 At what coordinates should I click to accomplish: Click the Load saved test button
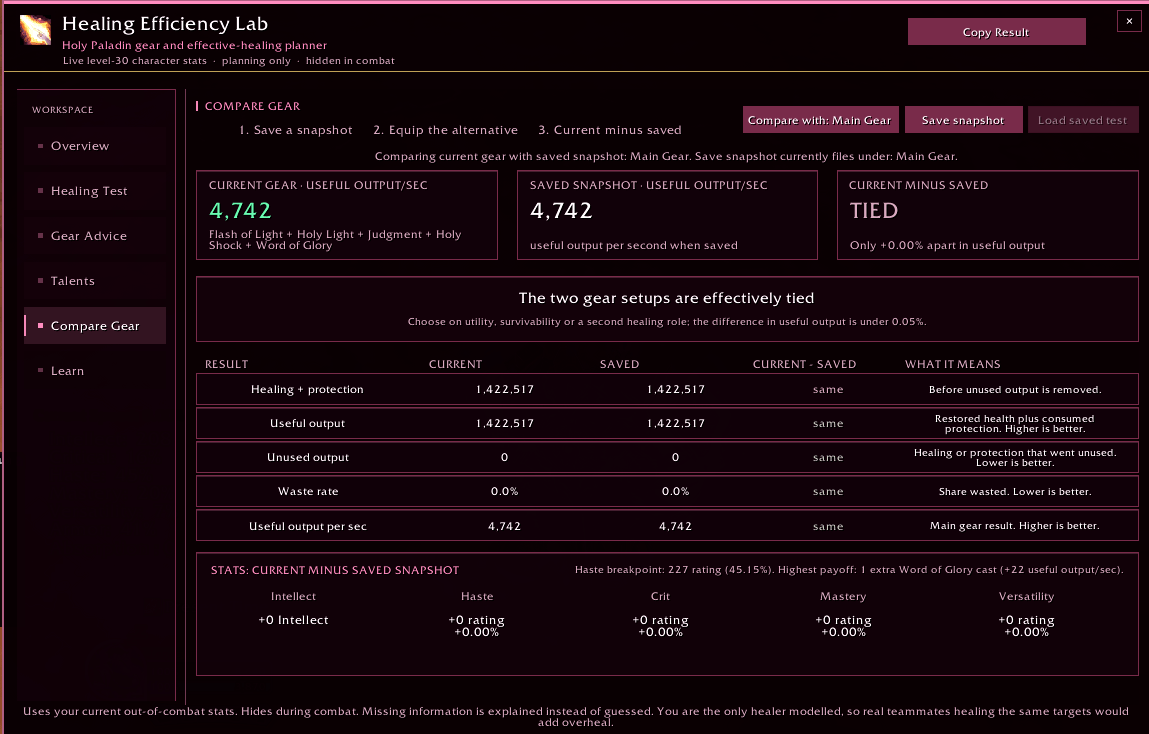coord(1082,120)
